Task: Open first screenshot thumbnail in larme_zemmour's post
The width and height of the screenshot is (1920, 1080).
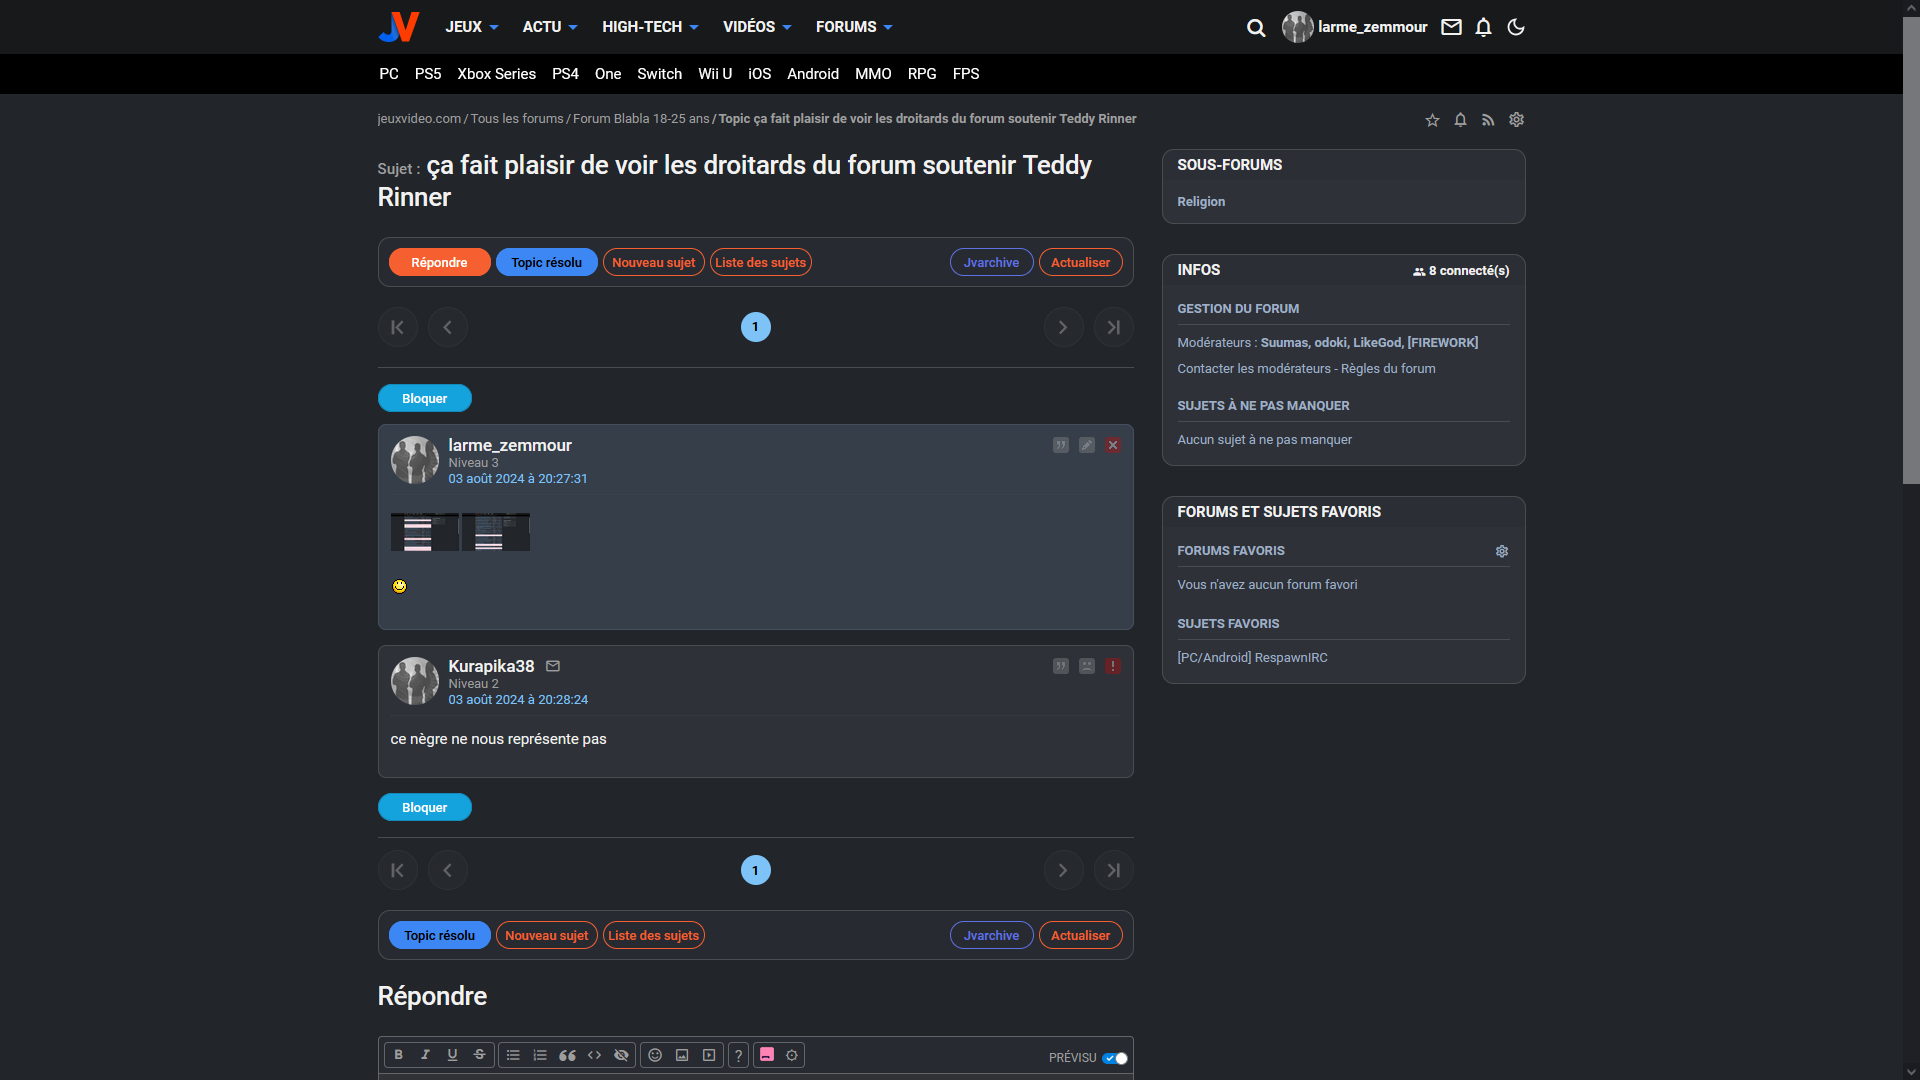Action: tap(424, 532)
